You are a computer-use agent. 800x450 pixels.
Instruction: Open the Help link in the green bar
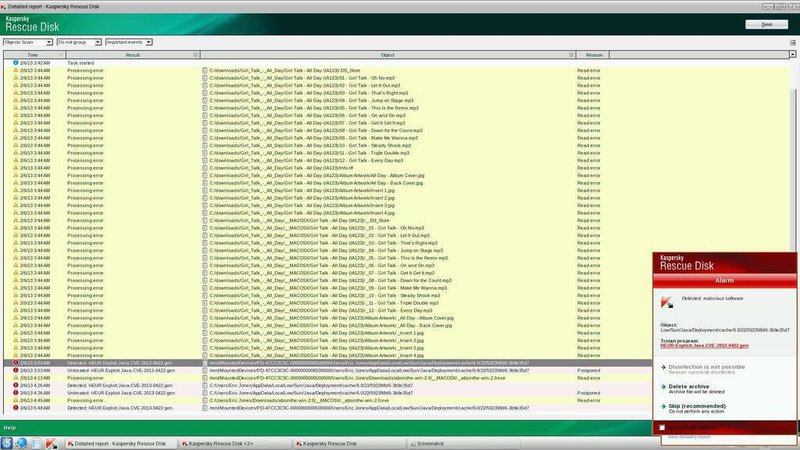coord(9,428)
